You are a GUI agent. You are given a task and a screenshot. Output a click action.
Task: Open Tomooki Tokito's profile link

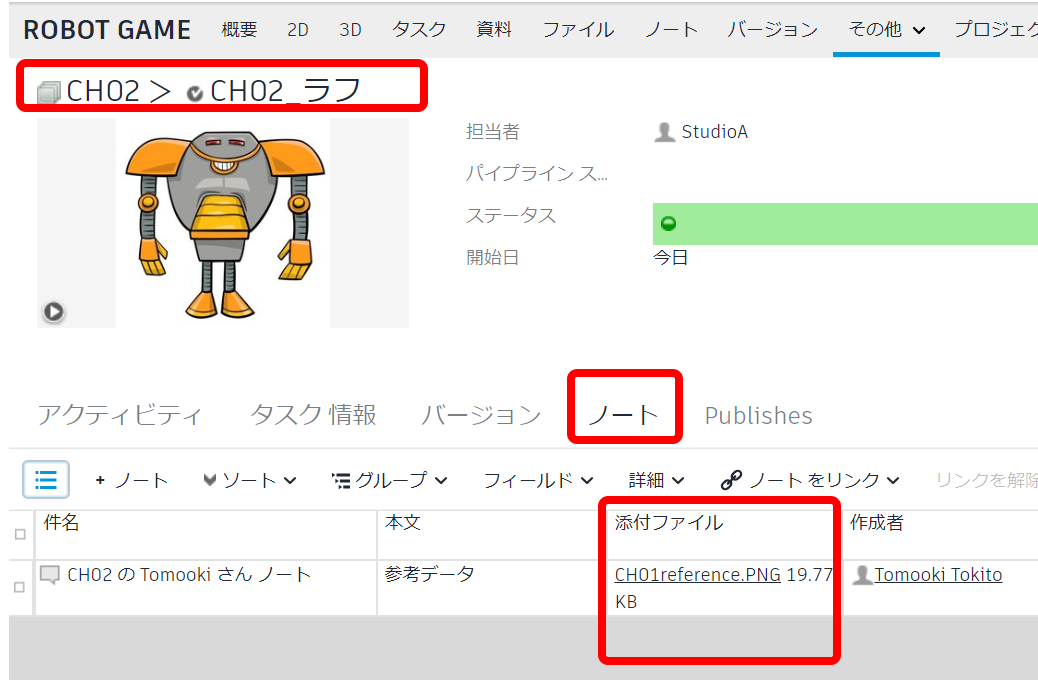(939, 574)
